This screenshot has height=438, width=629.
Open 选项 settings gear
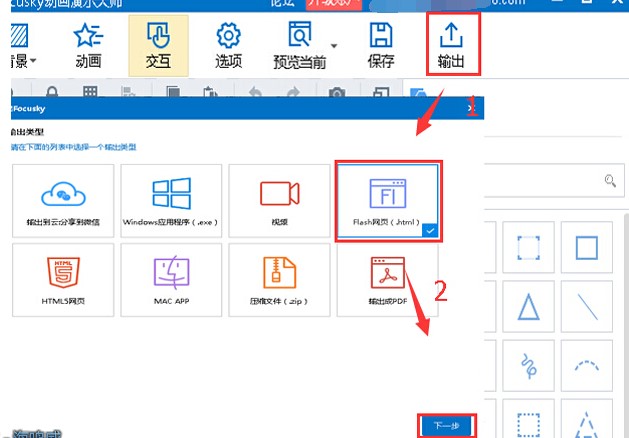(x=229, y=45)
